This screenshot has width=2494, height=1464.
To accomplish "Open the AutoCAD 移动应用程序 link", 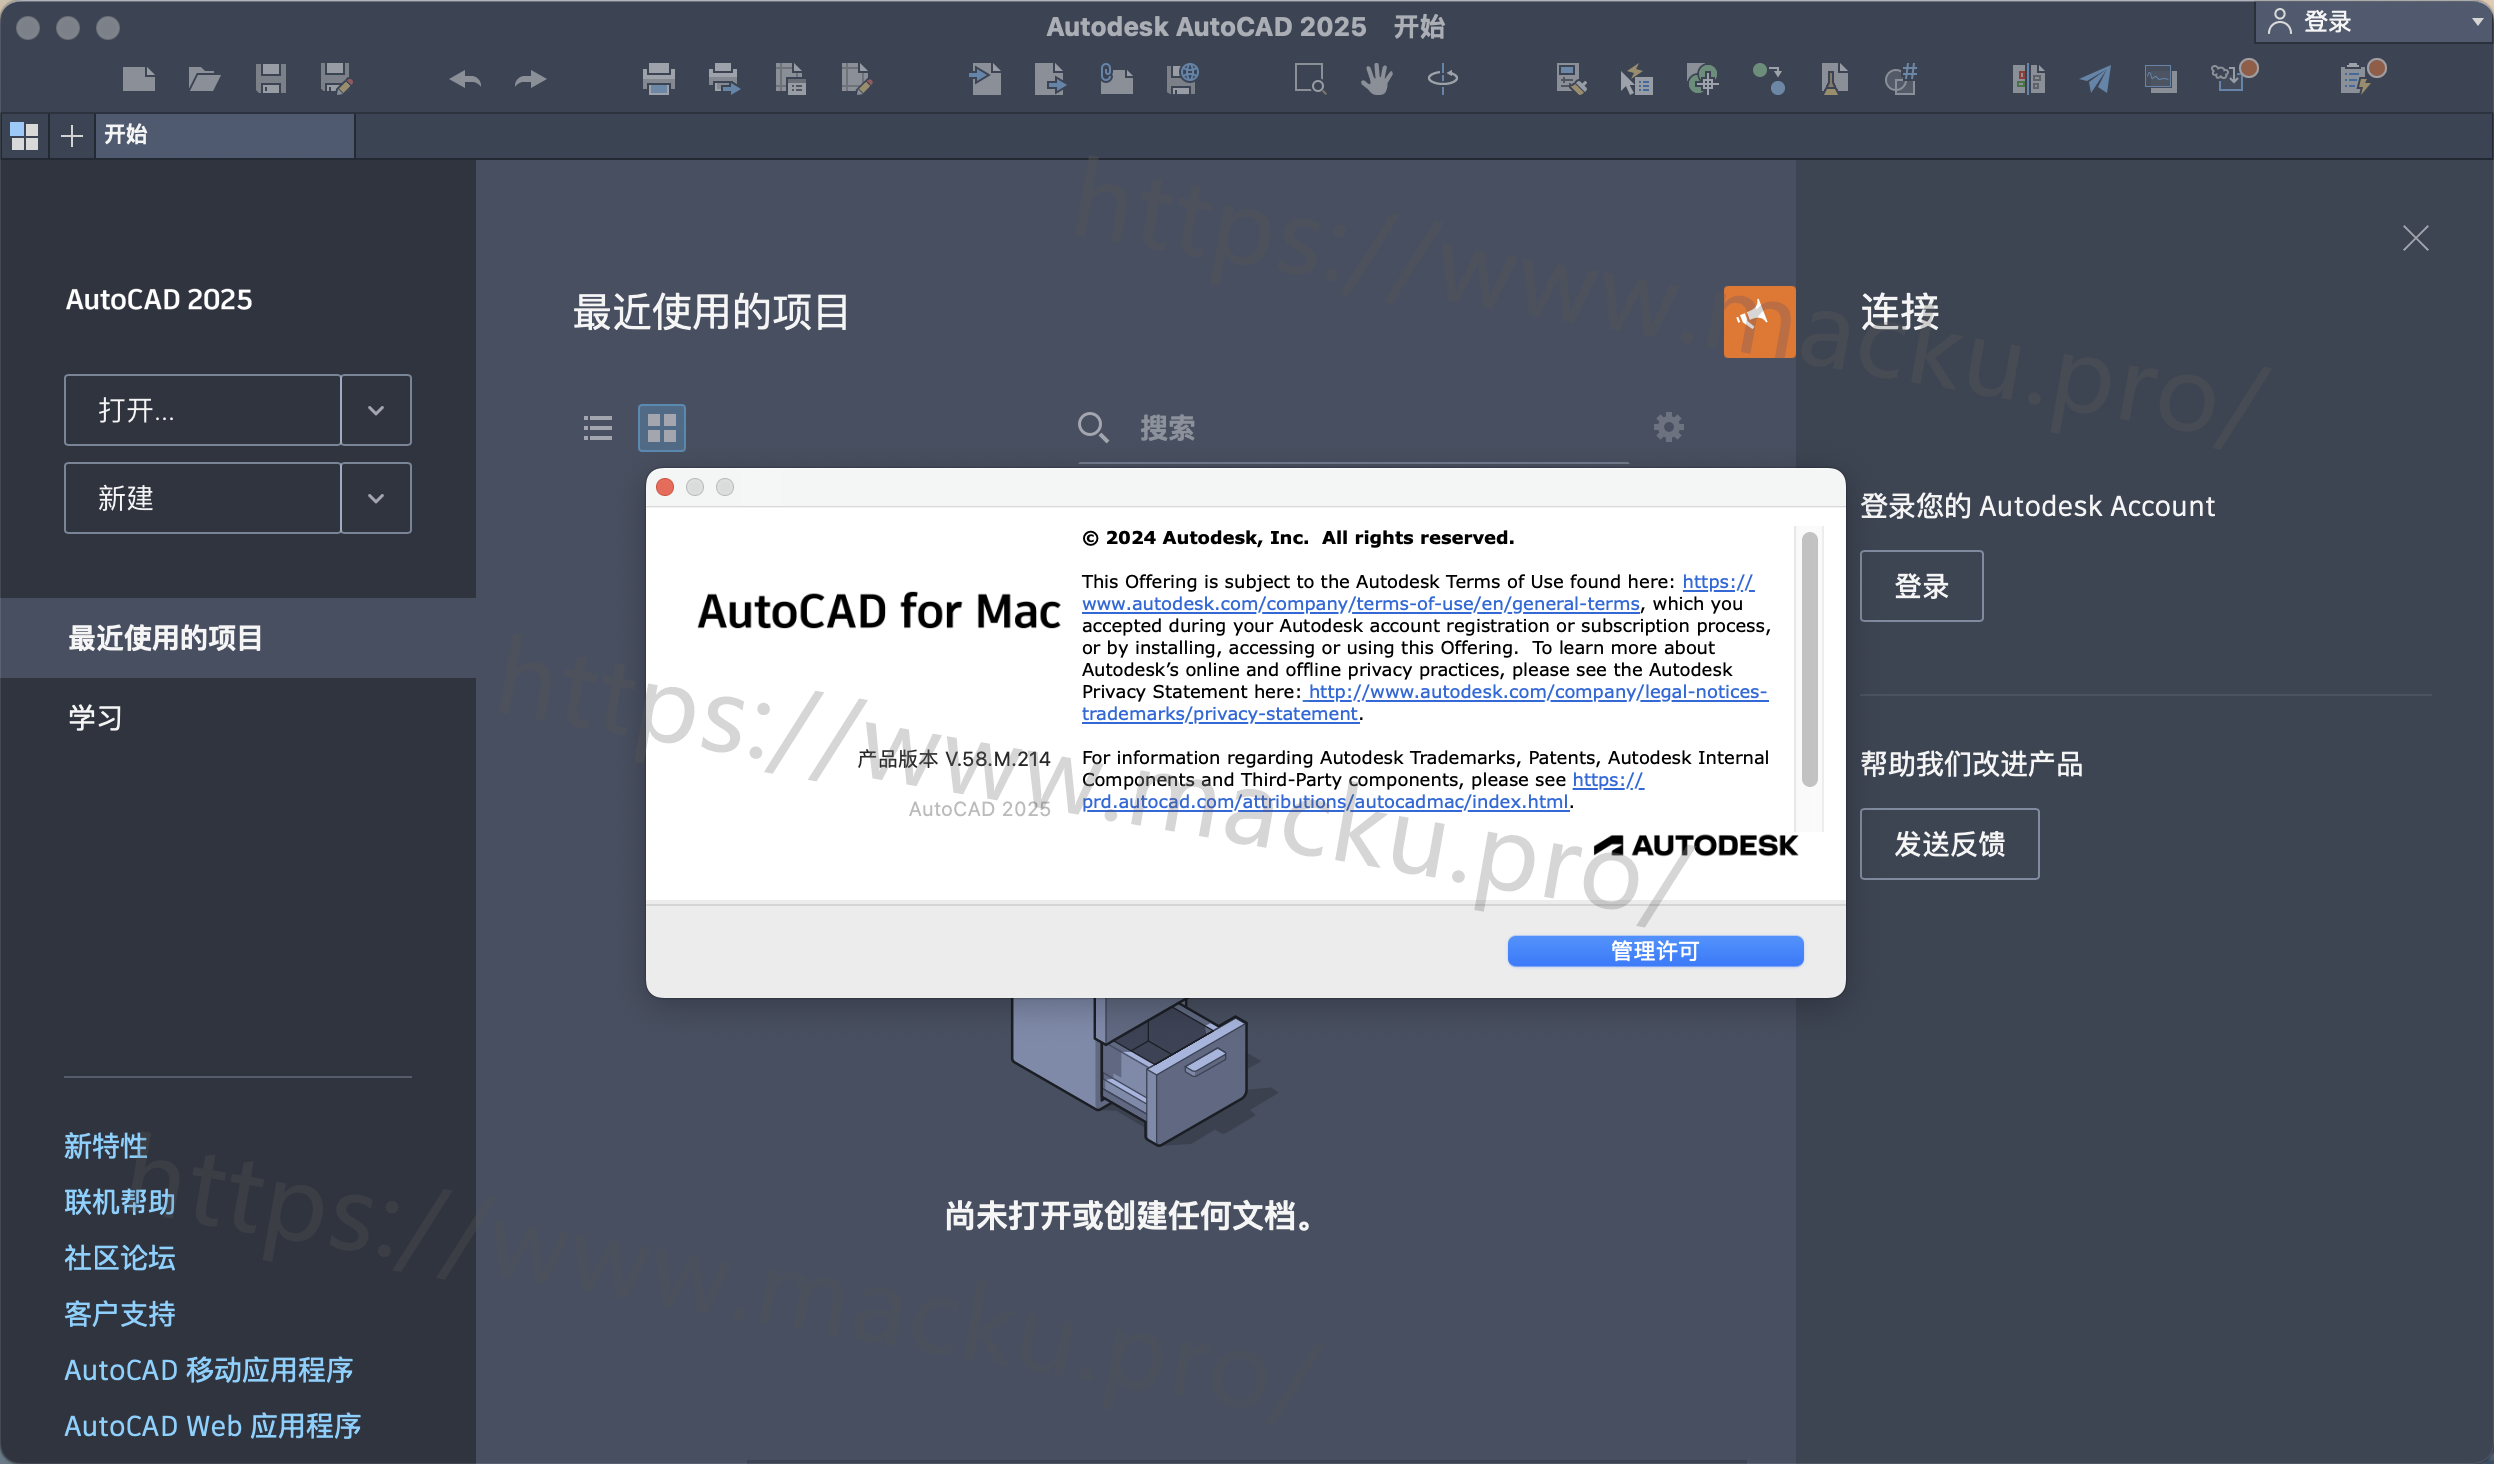I will pyautogui.click(x=209, y=1370).
